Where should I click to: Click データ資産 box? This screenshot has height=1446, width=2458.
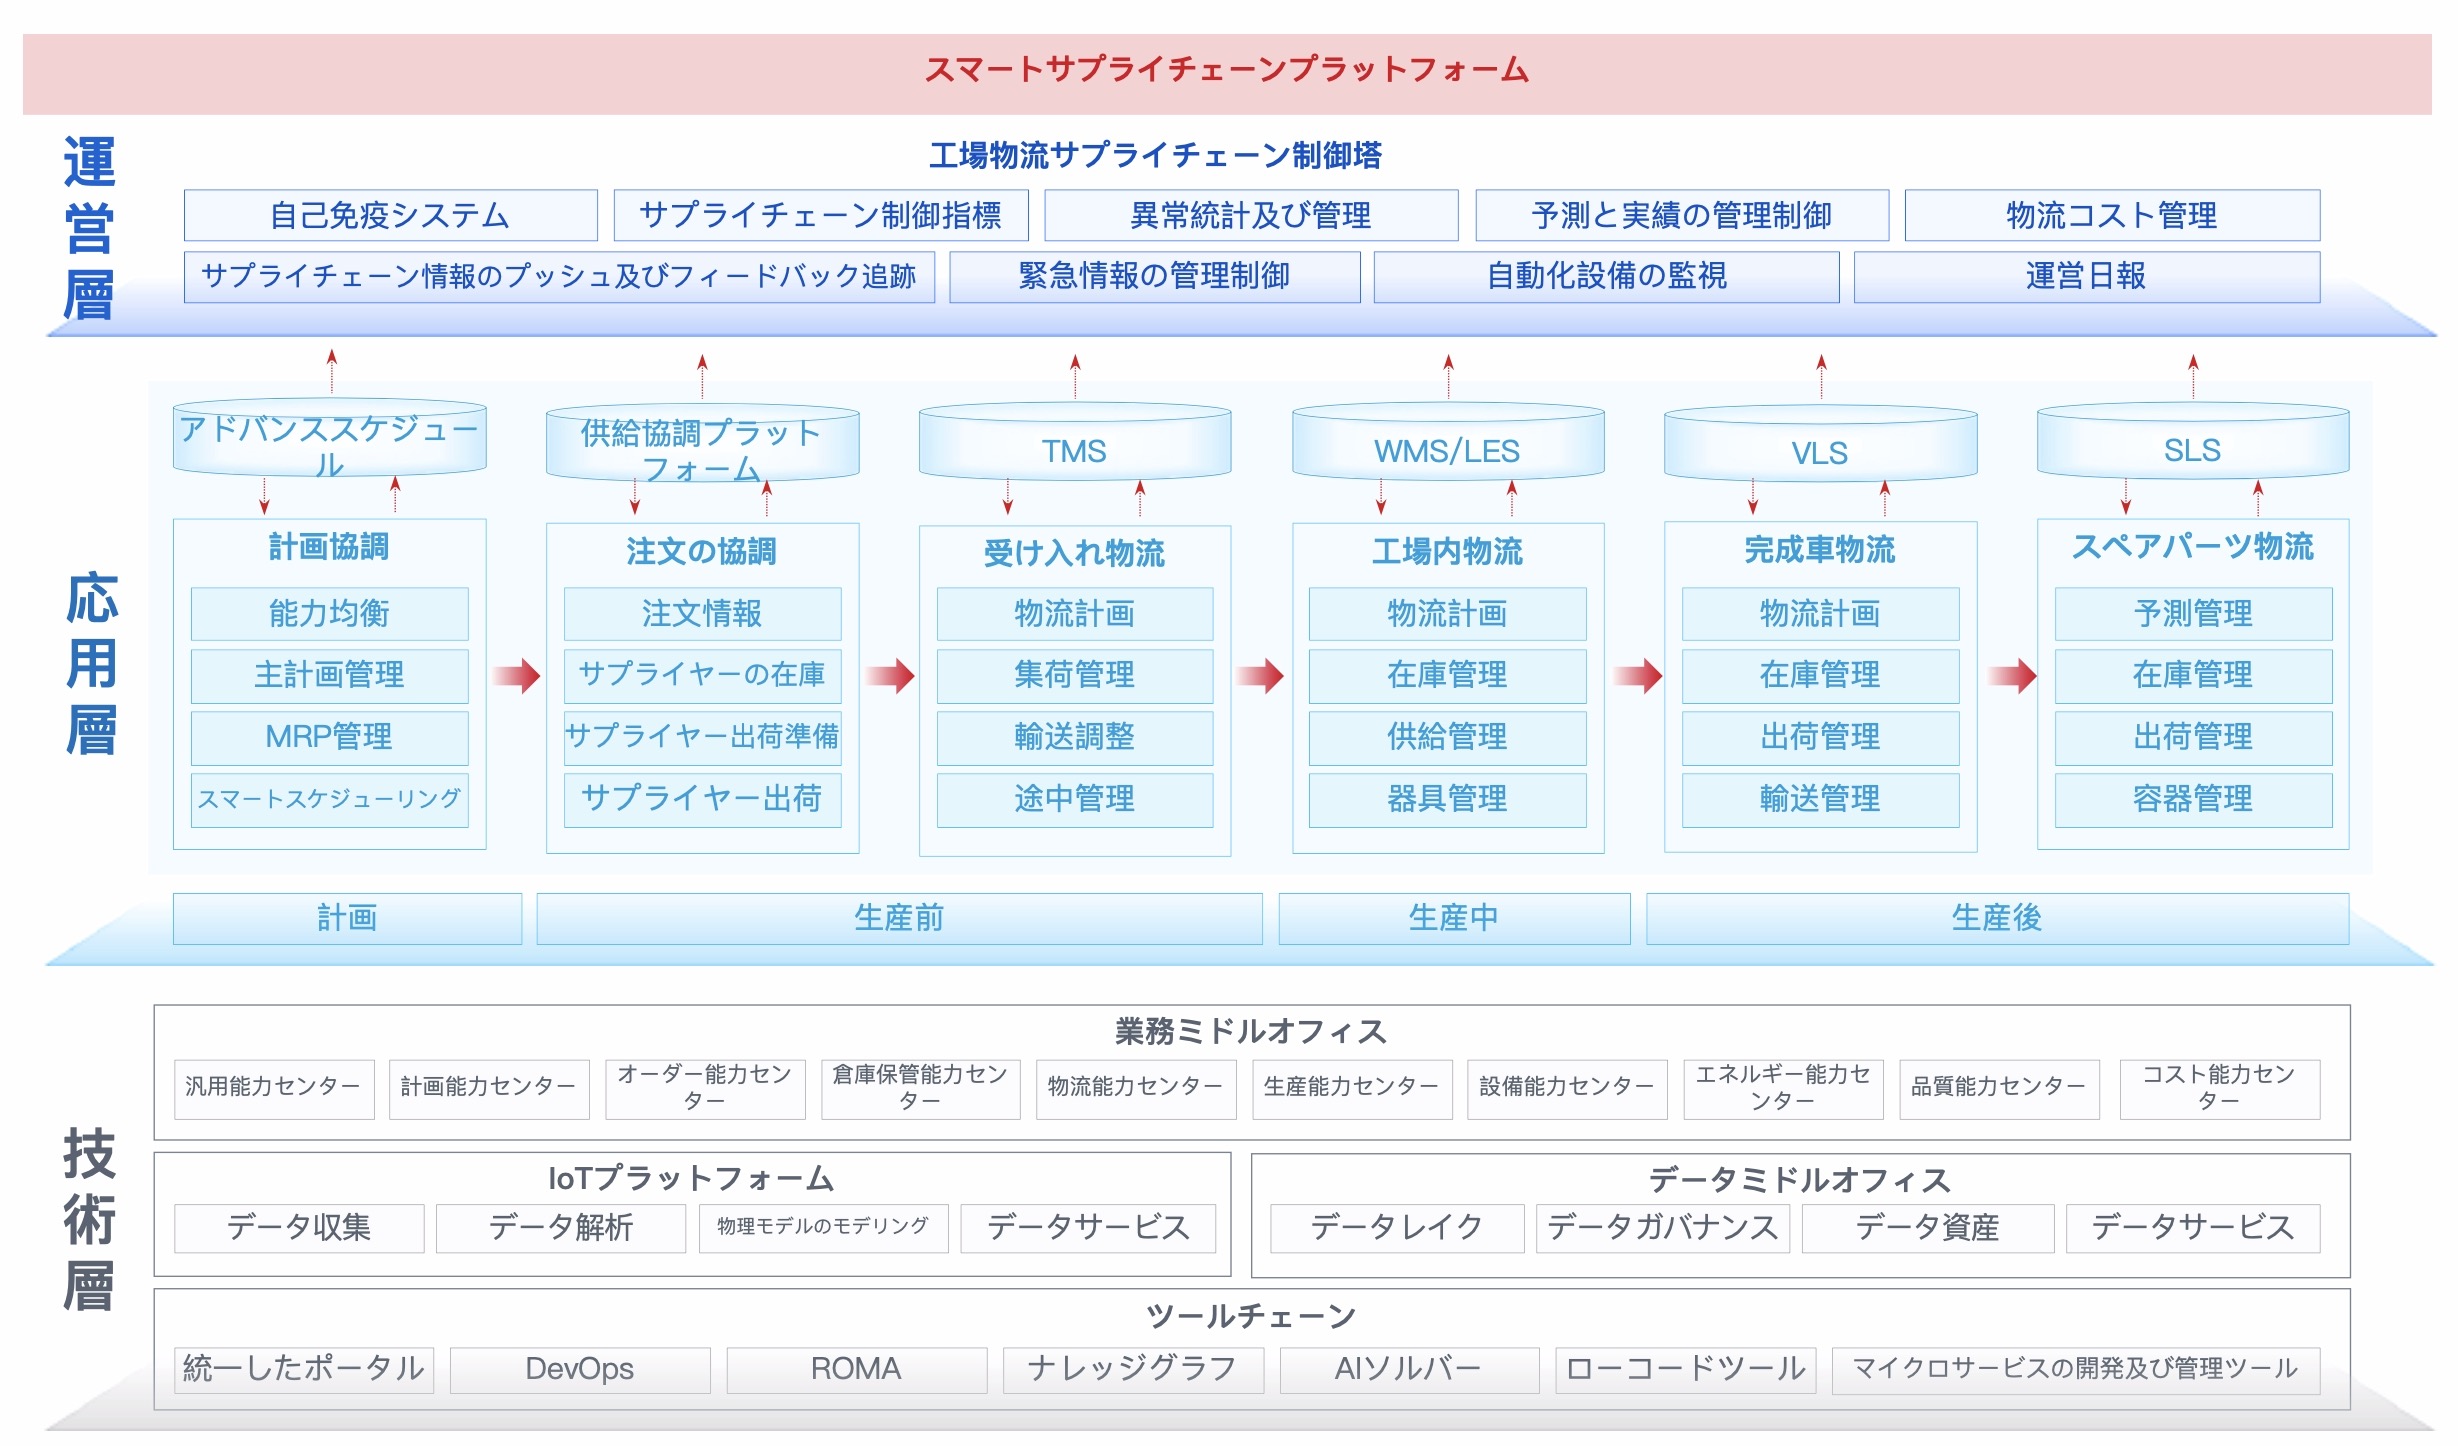tap(1928, 1228)
